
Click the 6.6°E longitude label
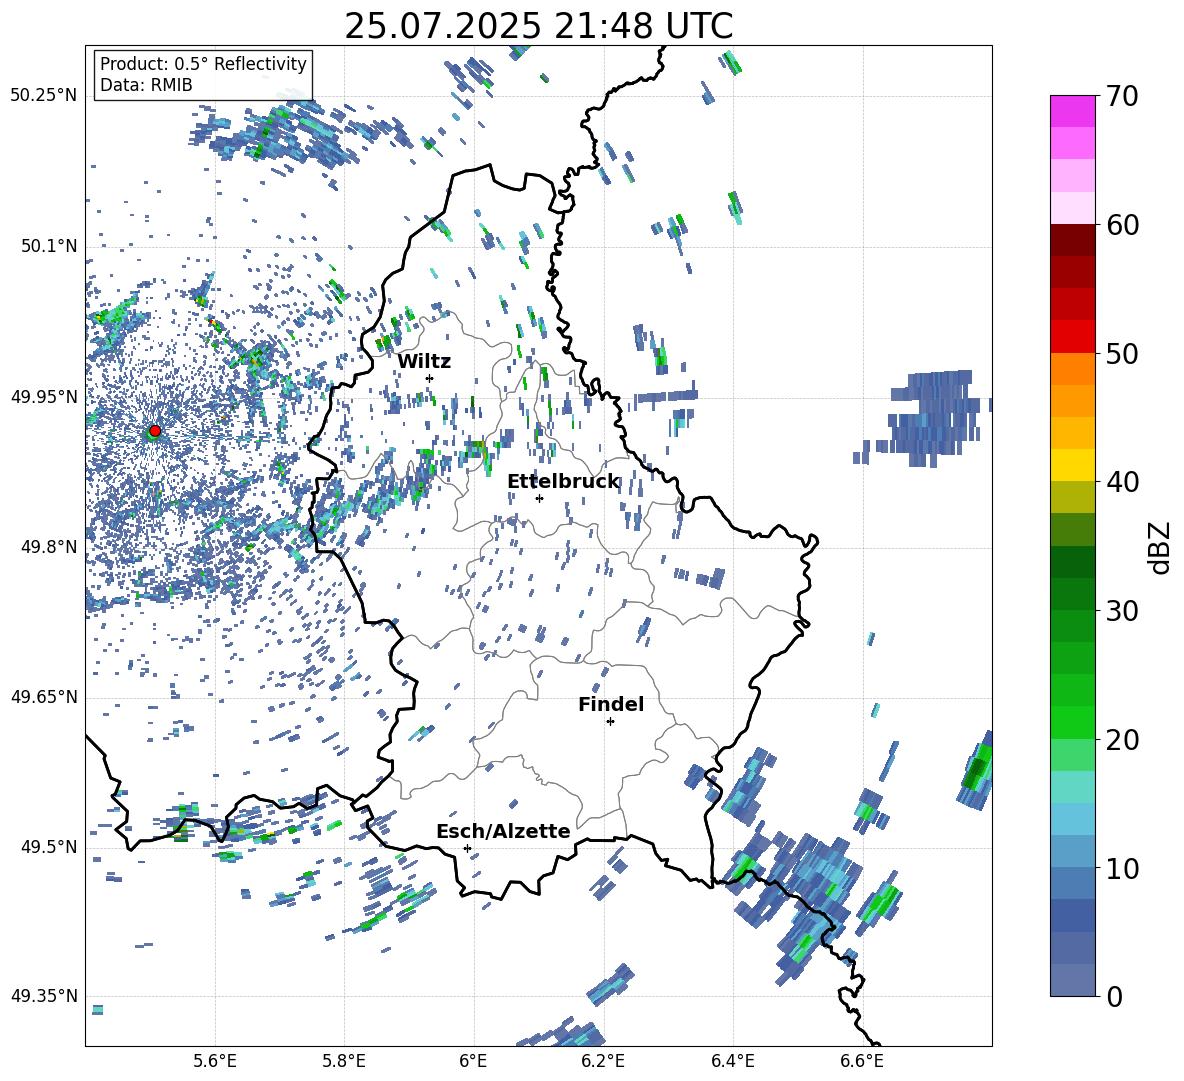(x=862, y=1061)
